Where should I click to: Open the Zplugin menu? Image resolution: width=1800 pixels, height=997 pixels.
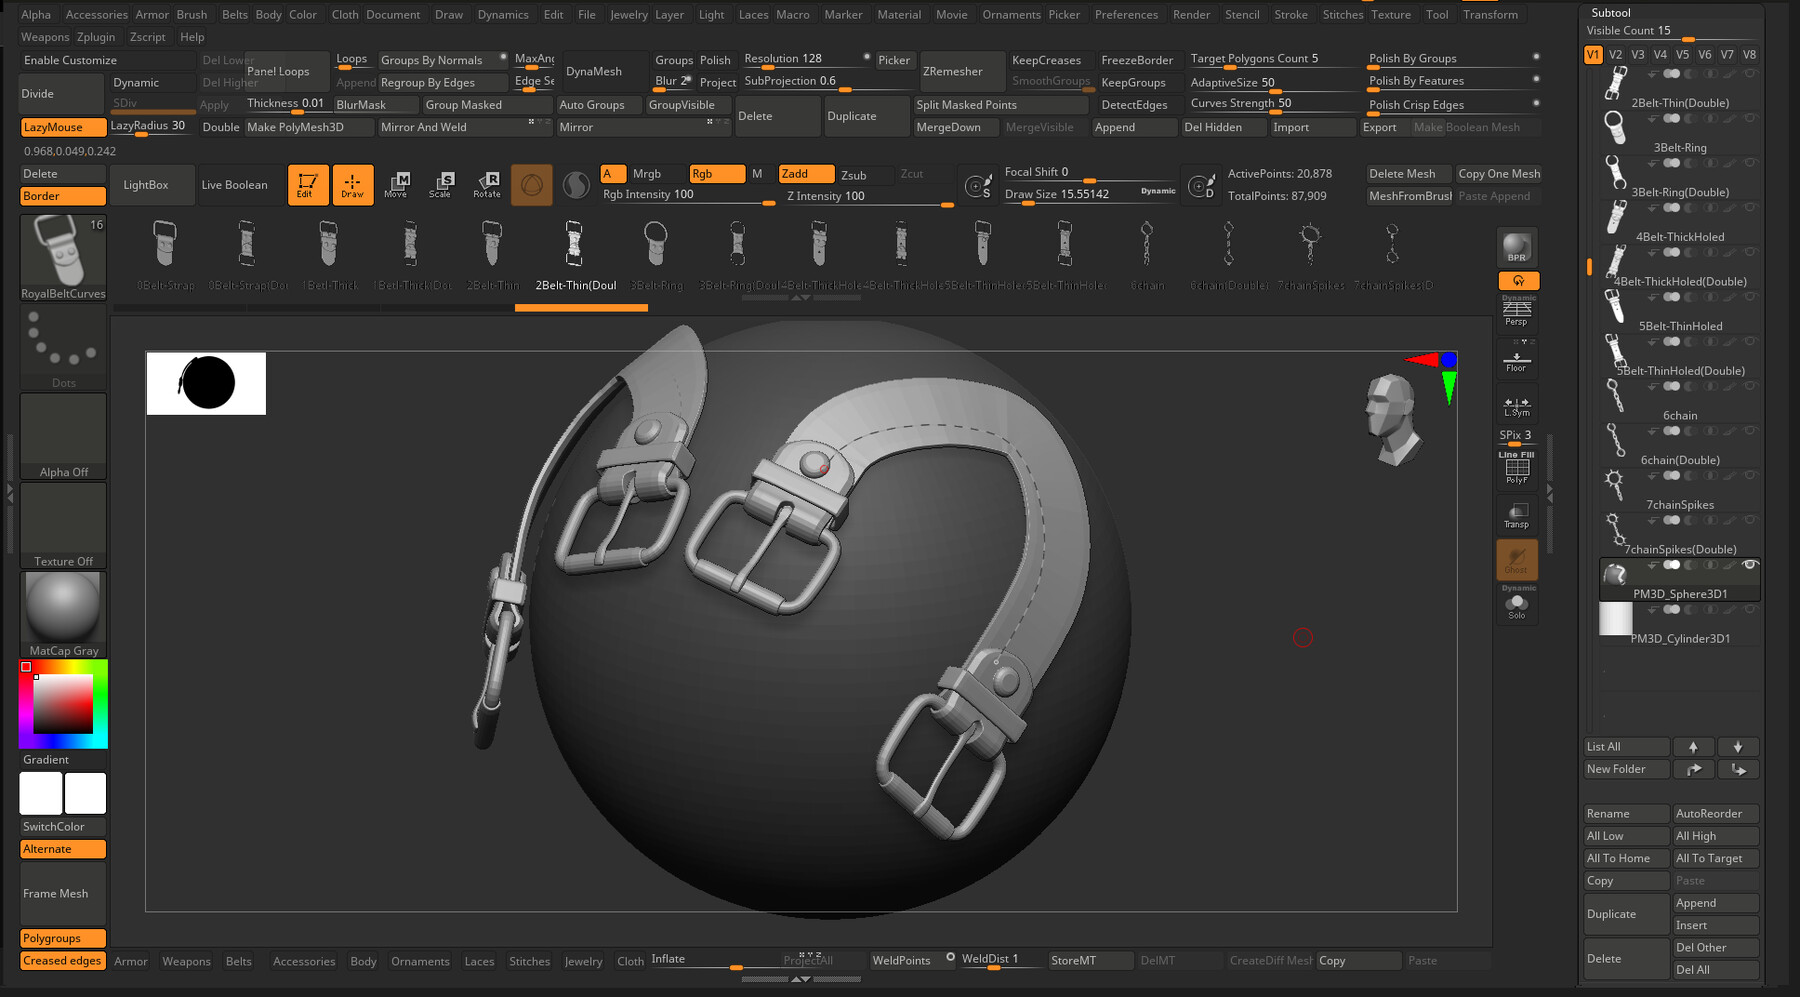(x=96, y=37)
